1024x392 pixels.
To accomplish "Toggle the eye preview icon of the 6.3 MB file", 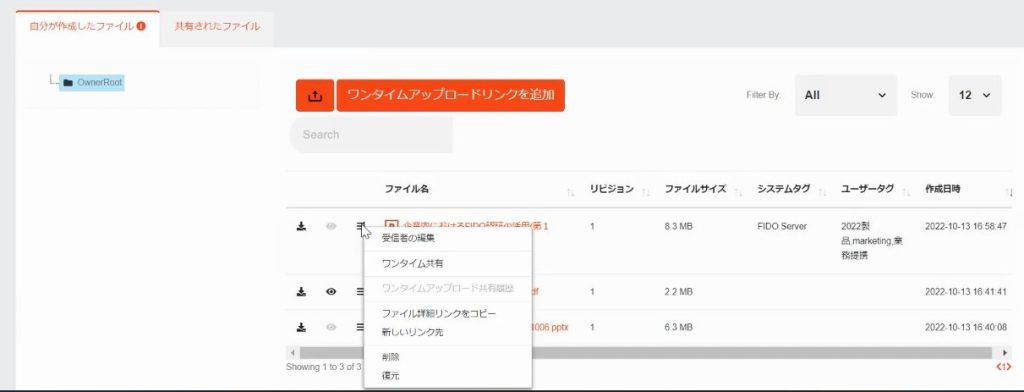I will [x=331, y=327].
